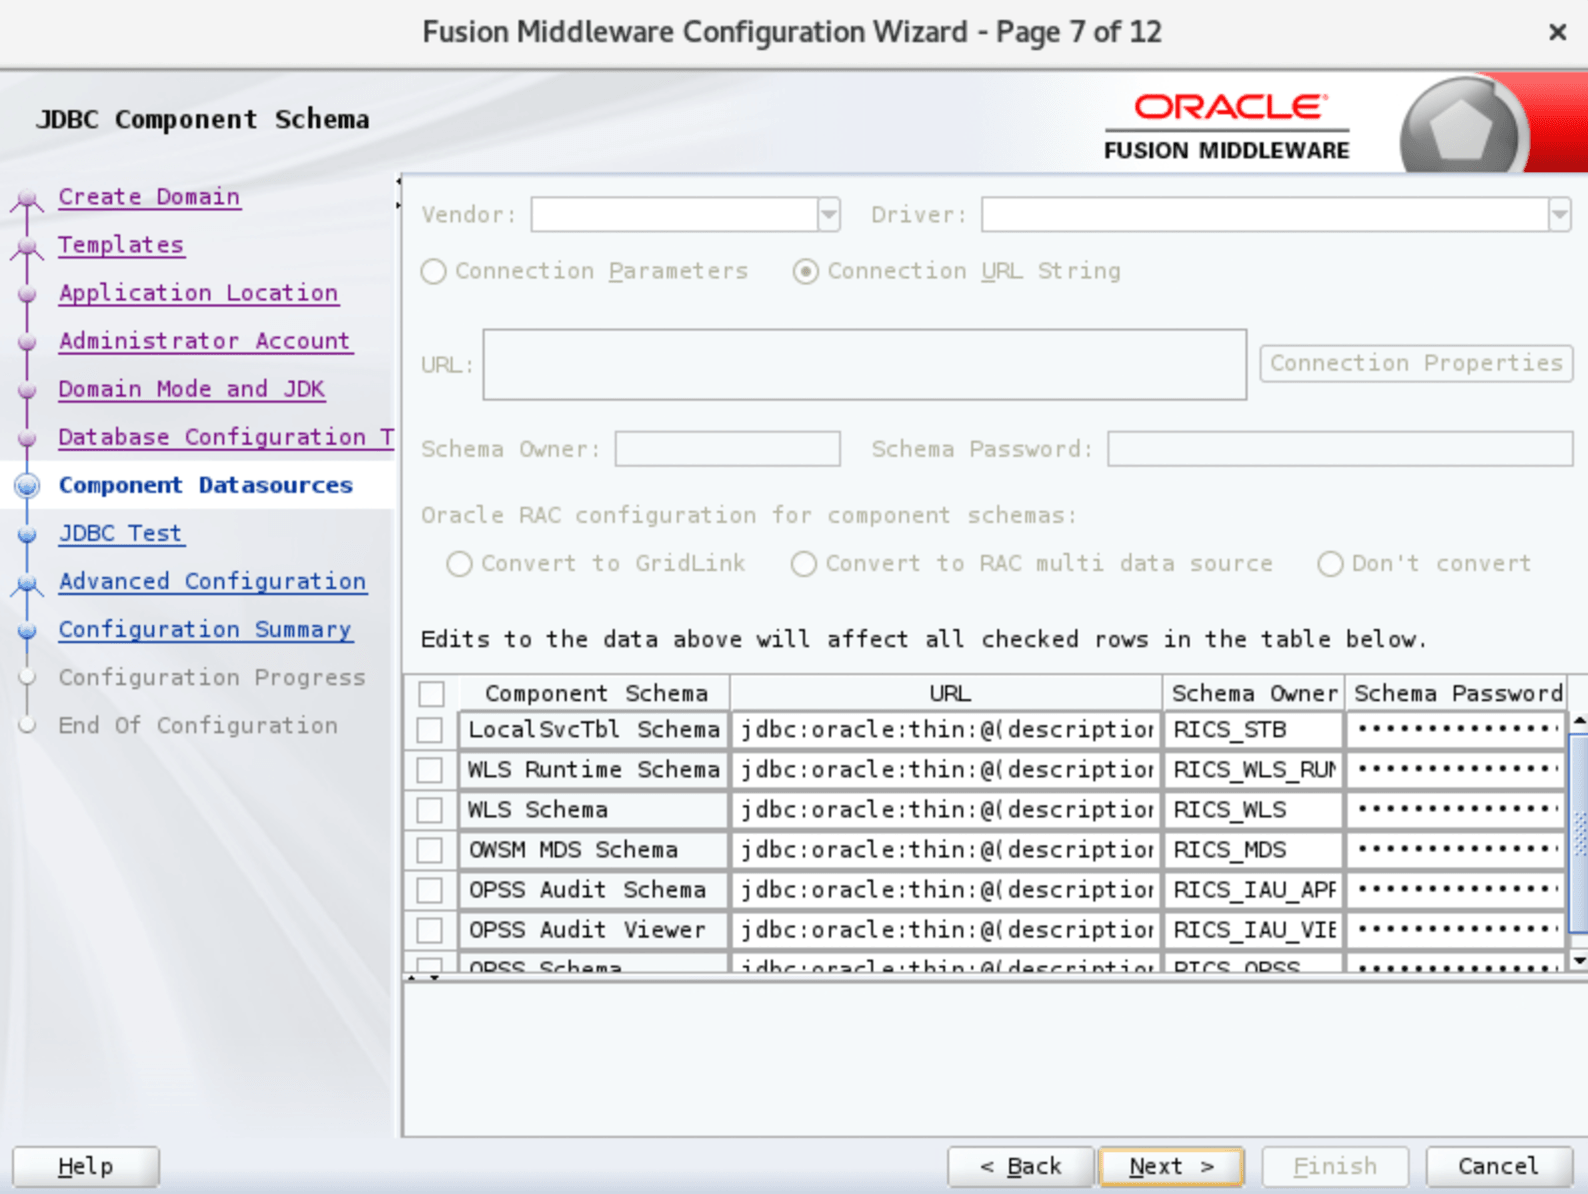Click the OPSS Audit Schema name cell
The image size is (1588, 1194).
pos(594,890)
